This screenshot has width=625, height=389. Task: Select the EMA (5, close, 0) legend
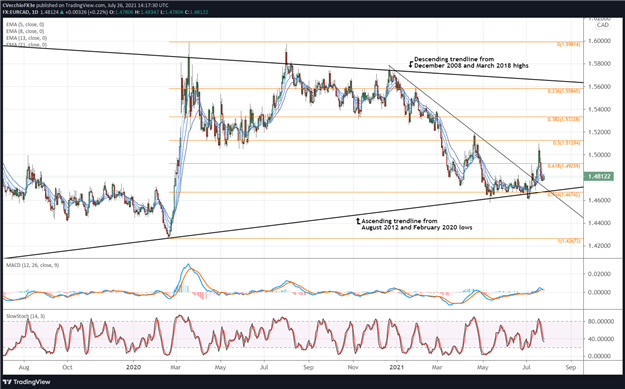(25, 25)
